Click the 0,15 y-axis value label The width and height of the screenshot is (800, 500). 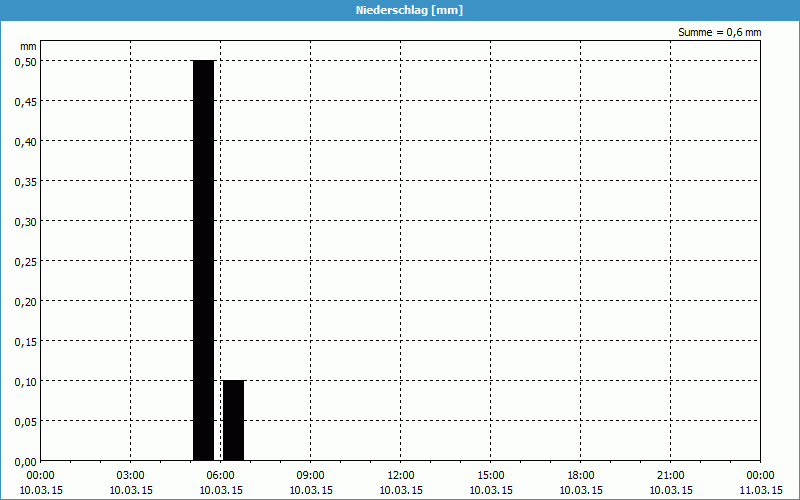click(x=25, y=341)
